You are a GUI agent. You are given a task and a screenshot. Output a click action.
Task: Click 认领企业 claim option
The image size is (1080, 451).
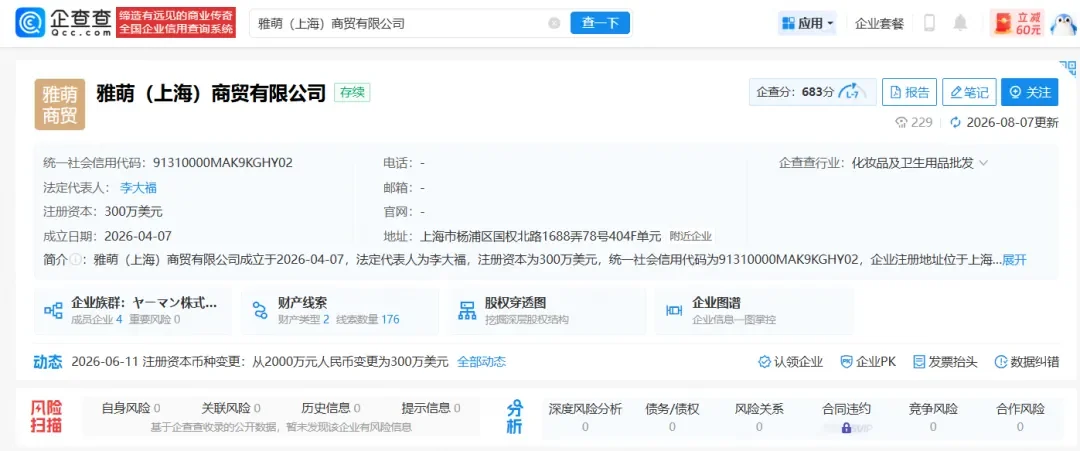click(790, 361)
